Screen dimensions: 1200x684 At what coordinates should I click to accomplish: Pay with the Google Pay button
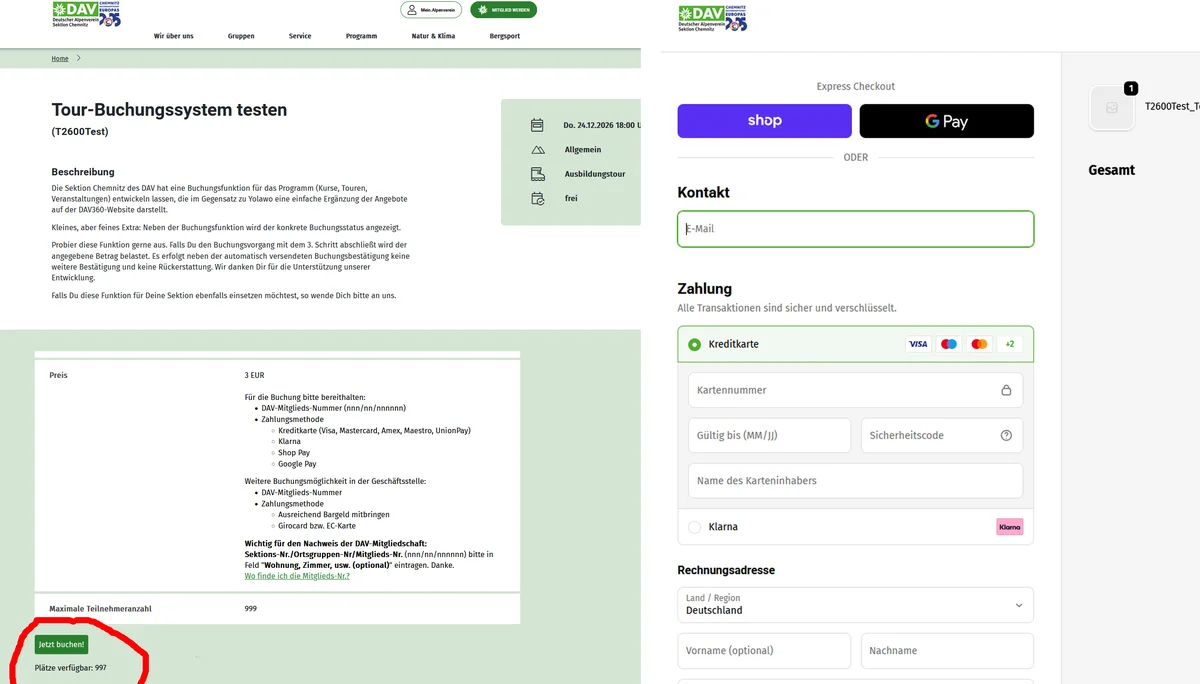coord(946,121)
